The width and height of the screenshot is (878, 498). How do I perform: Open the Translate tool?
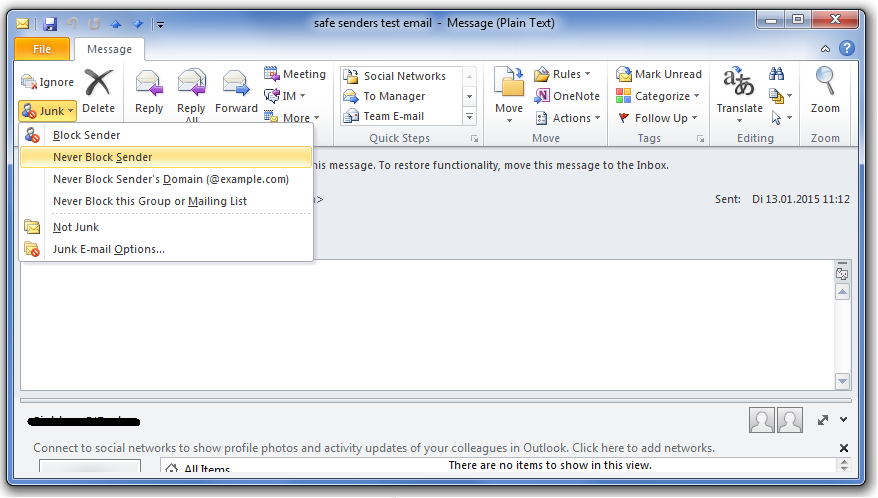click(739, 84)
